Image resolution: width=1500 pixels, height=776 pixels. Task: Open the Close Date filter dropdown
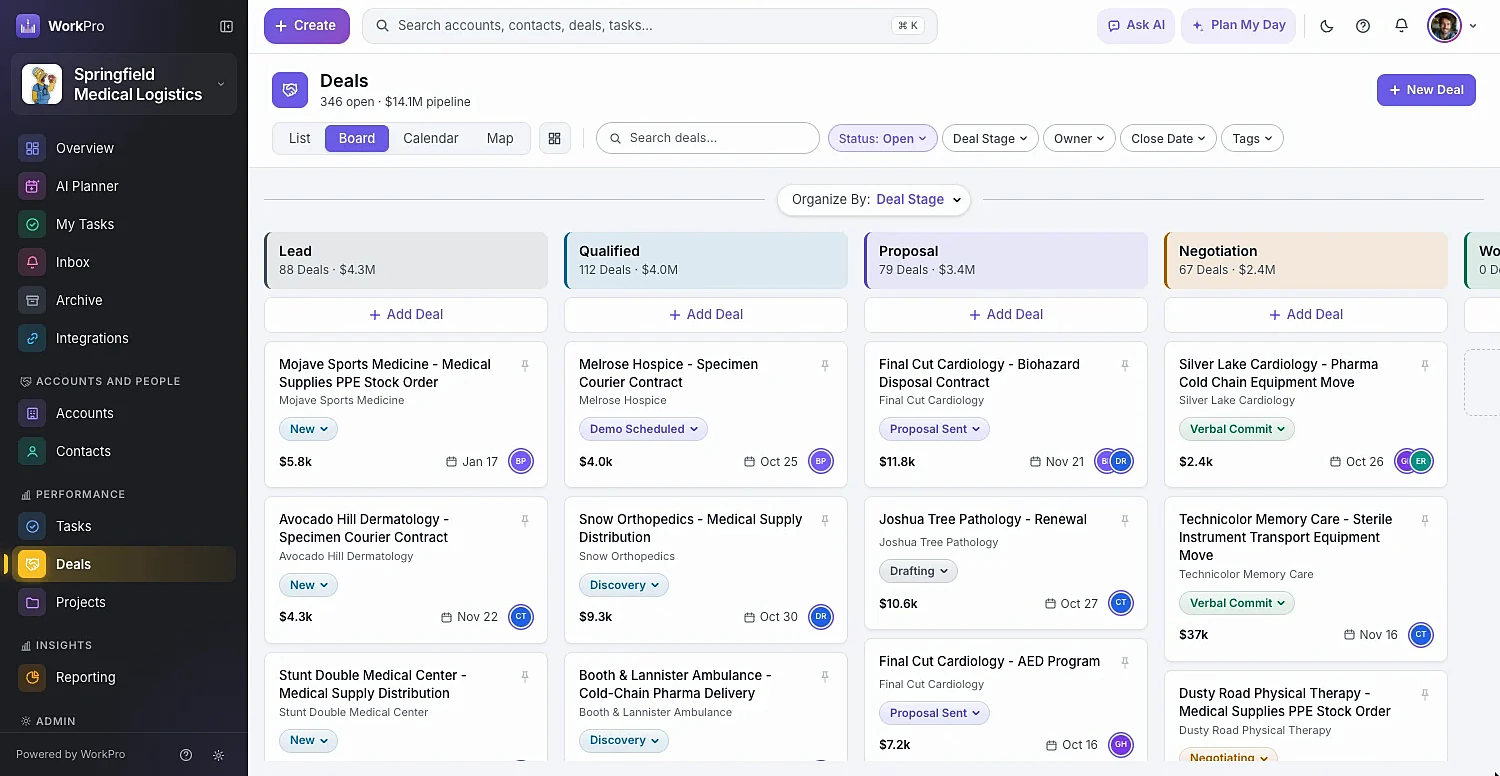click(1168, 138)
